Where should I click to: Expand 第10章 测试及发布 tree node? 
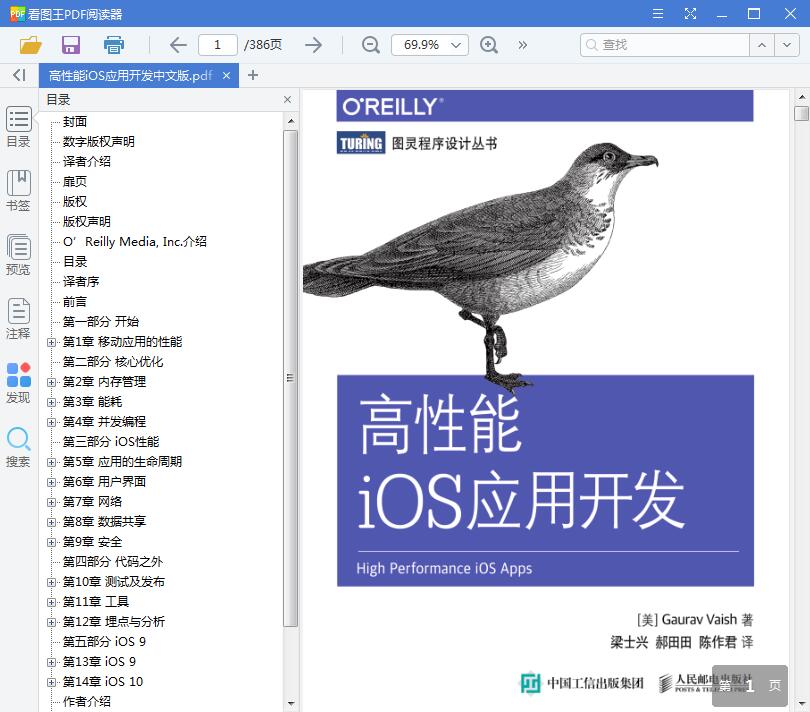click(x=51, y=582)
